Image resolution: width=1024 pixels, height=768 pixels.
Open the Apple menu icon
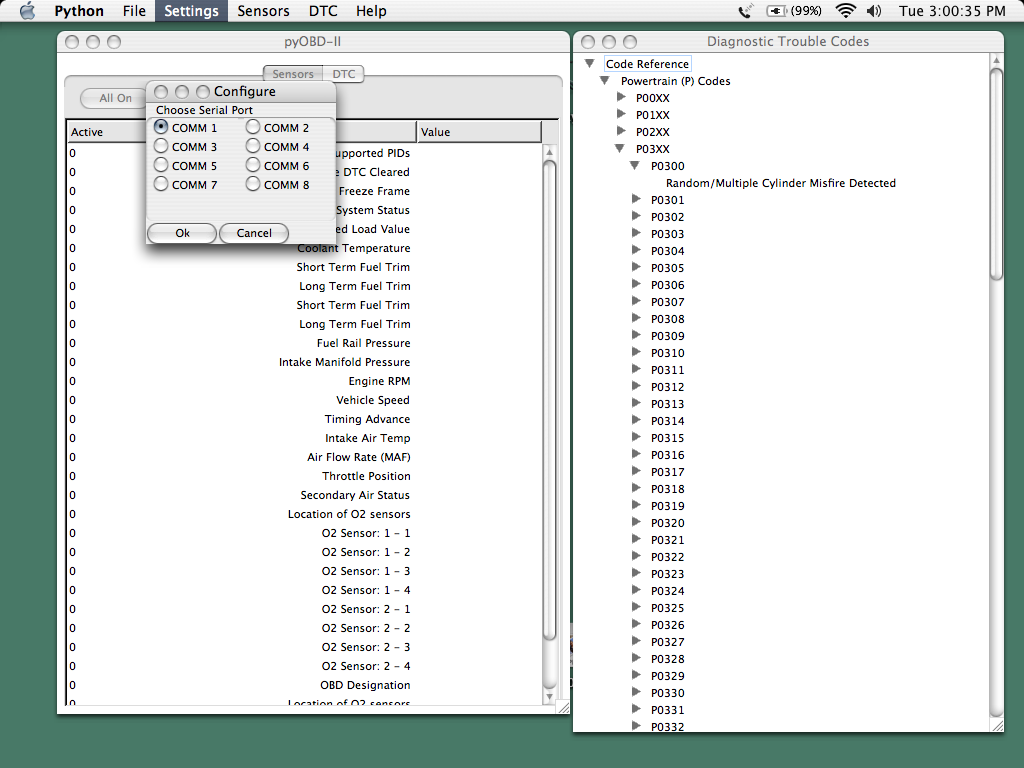click(x=27, y=11)
